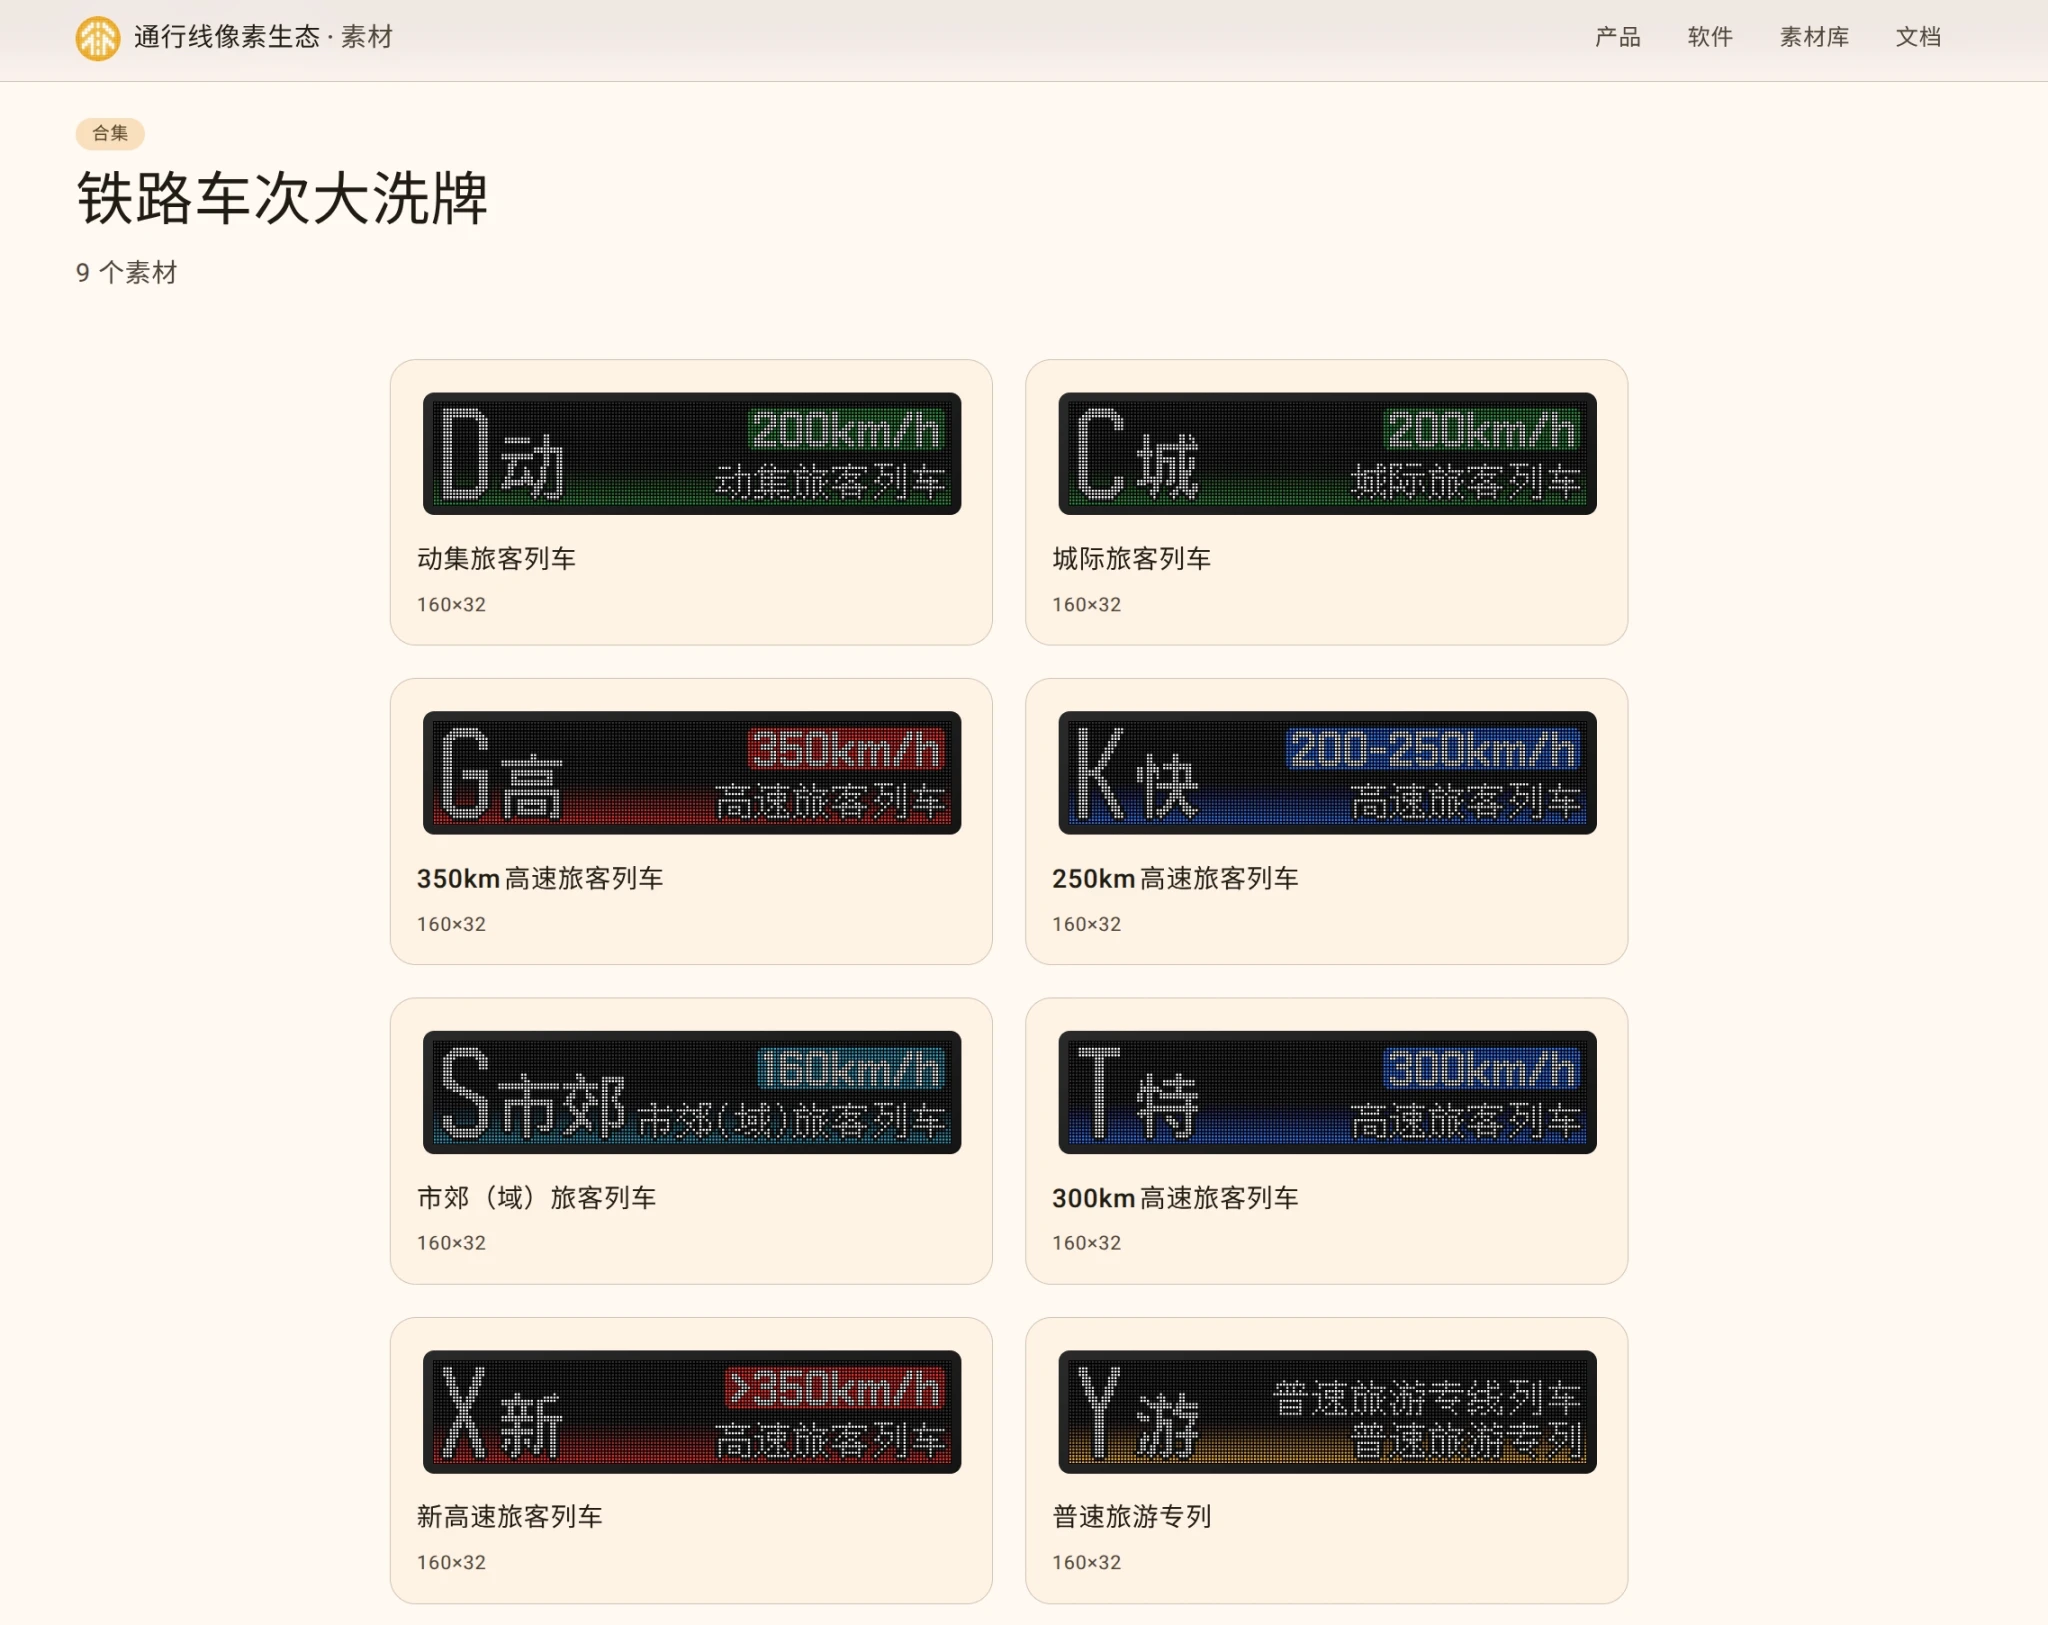Open the K快 200-250km/h sign thumbnail

pyautogui.click(x=1327, y=773)
